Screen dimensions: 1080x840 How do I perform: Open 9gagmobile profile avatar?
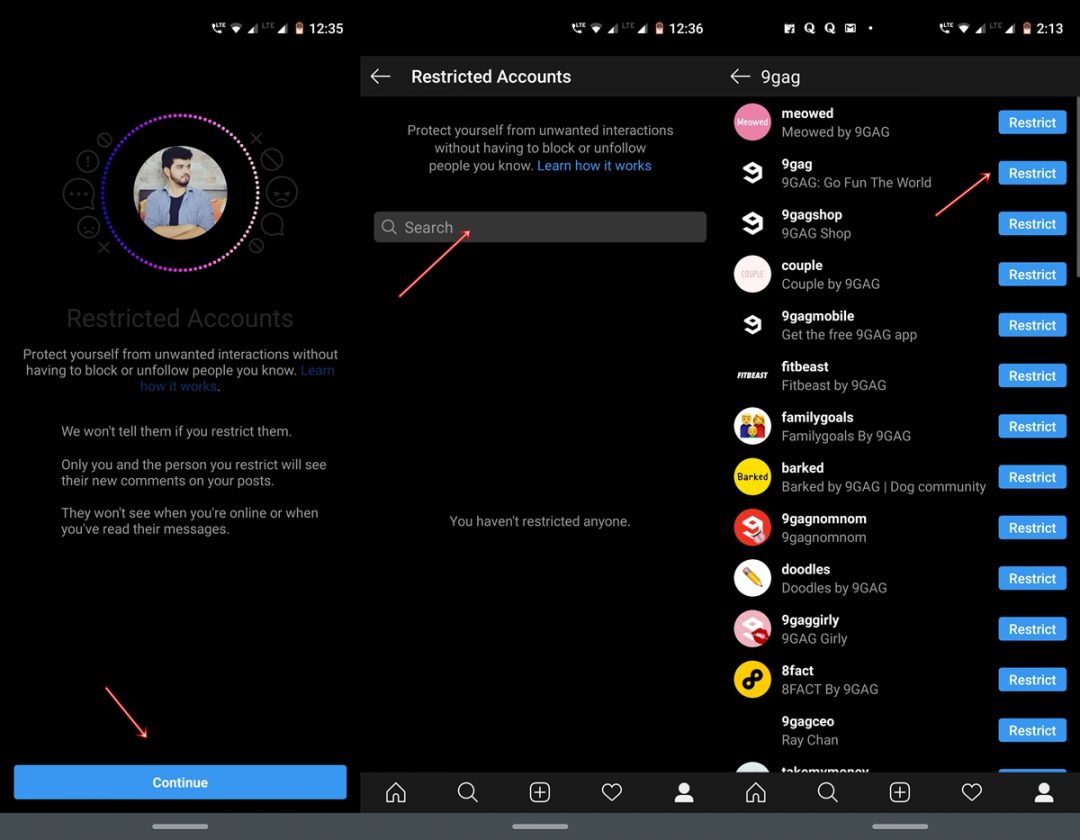point(752,325)
